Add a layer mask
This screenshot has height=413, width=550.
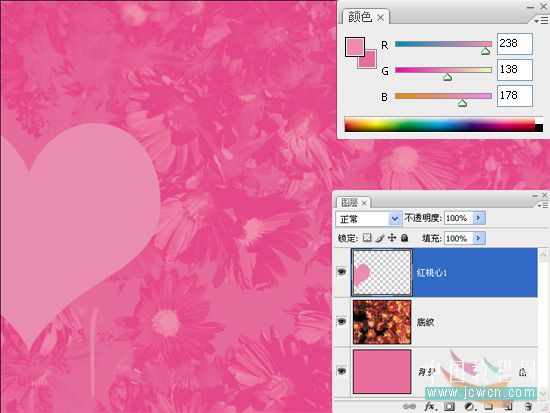[x=449, y=406]
